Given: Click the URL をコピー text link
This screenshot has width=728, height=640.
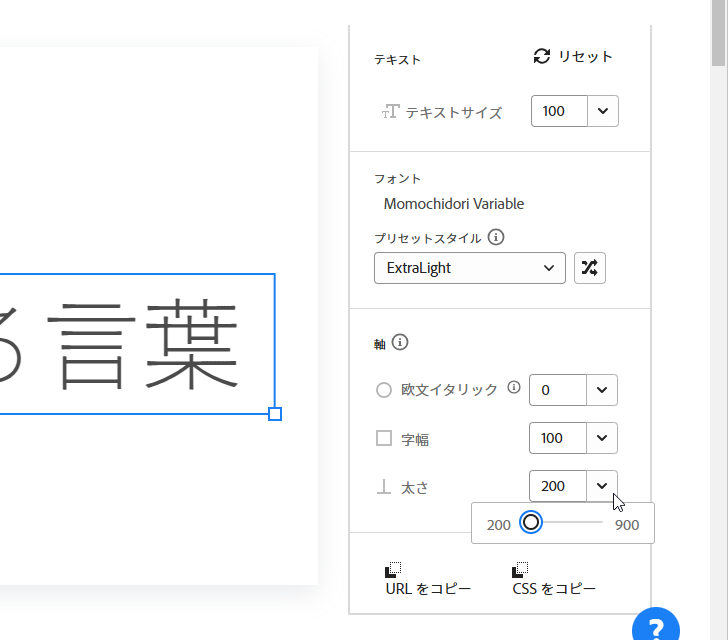Looking at the screenshot, I should (428, 589).
